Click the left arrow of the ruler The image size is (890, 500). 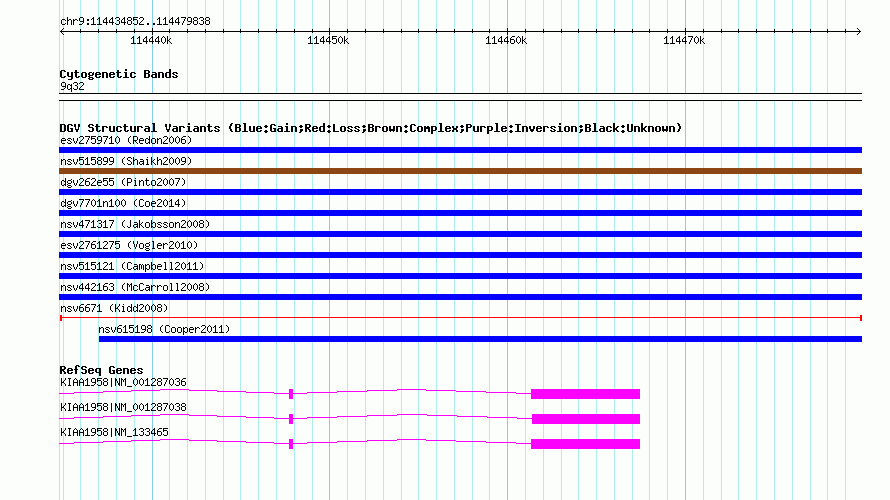click(62, 31)
